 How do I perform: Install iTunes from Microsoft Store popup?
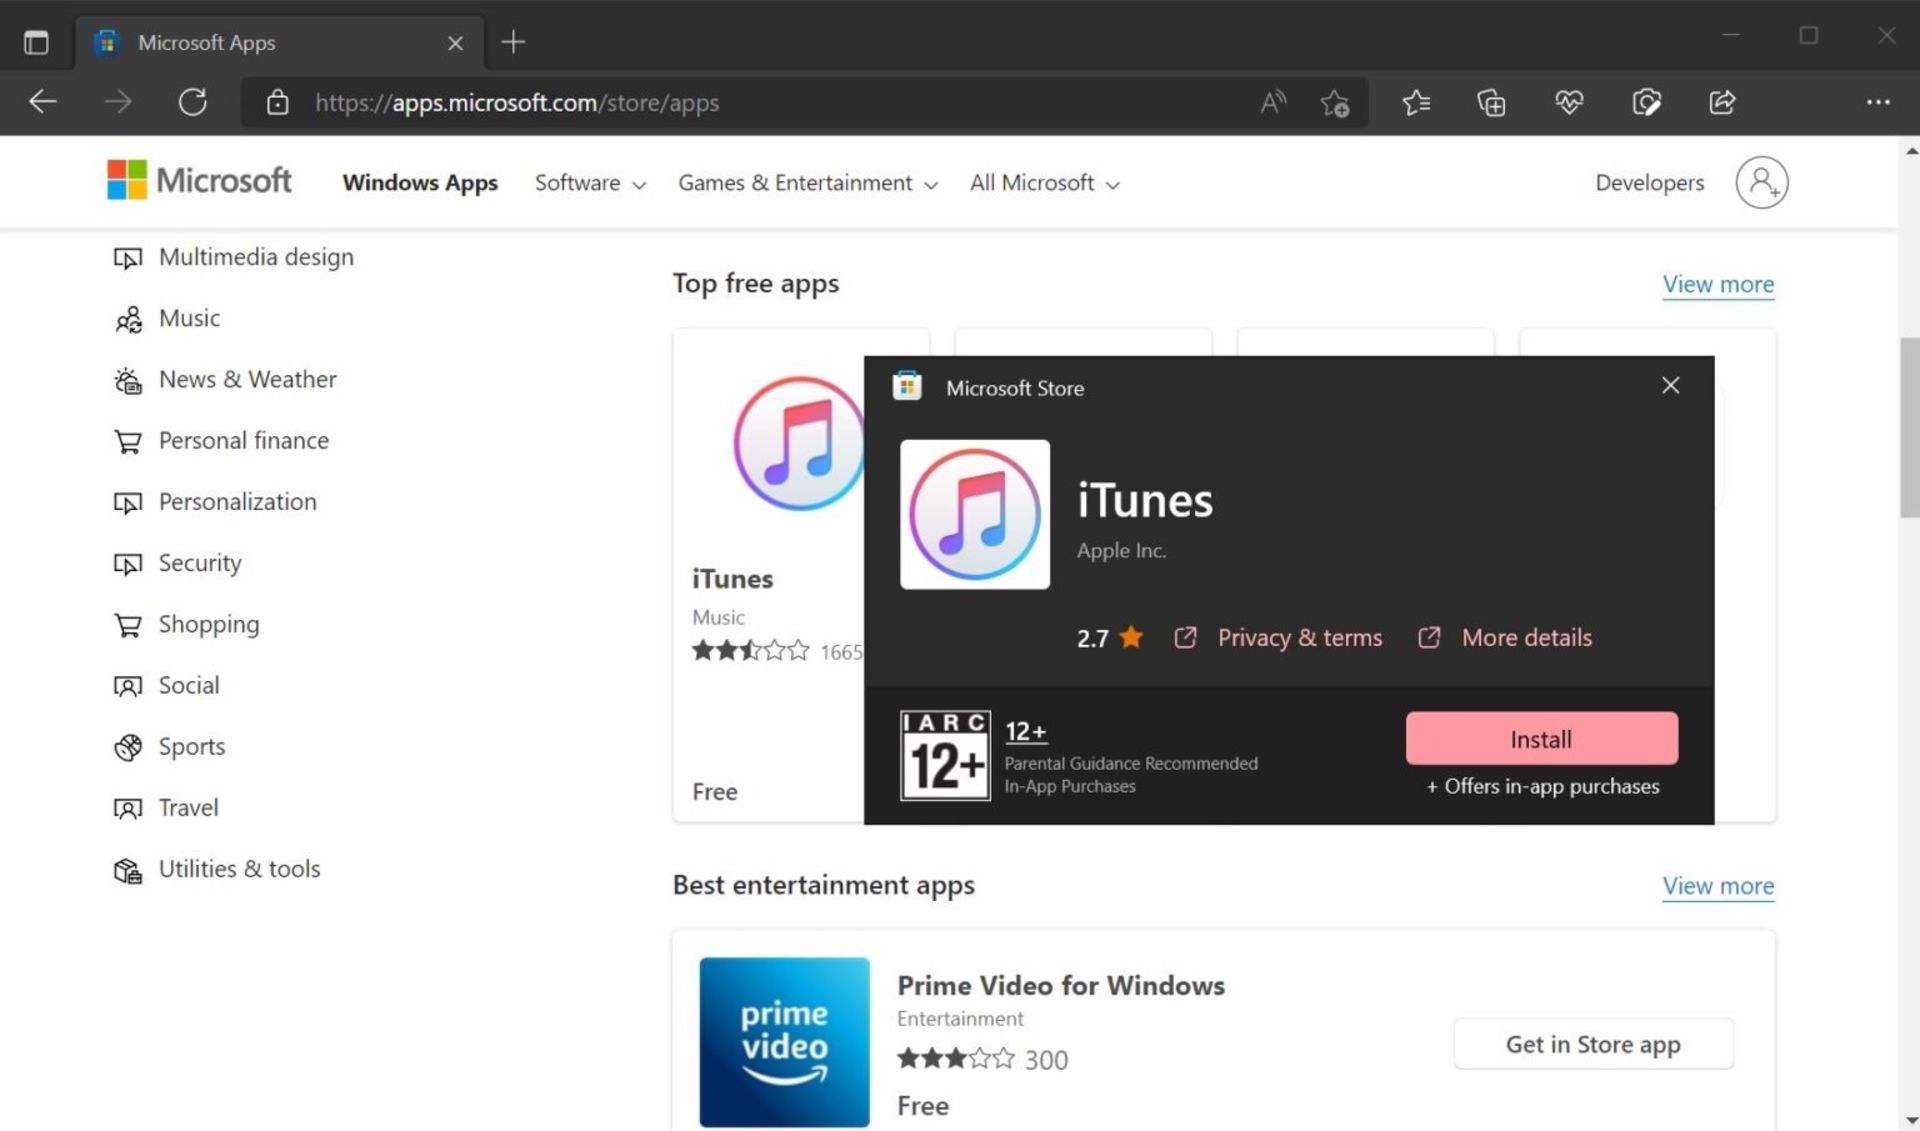1542,739
